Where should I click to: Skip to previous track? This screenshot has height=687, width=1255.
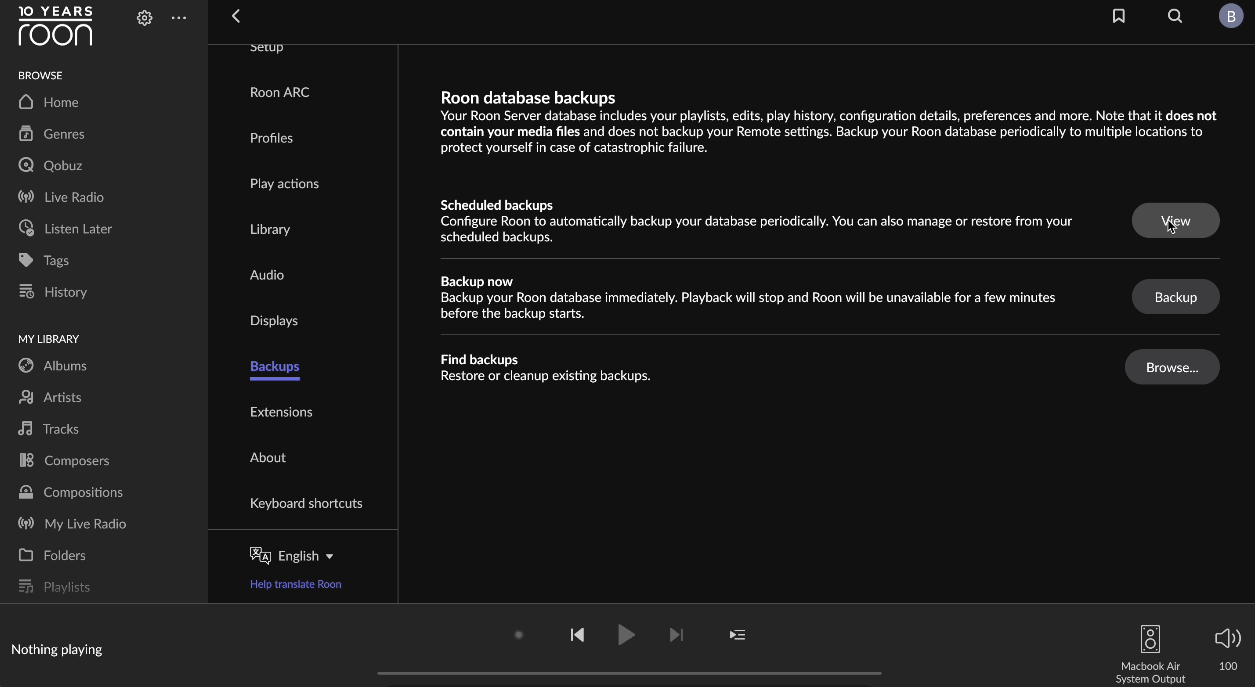(x=577, y=635)
